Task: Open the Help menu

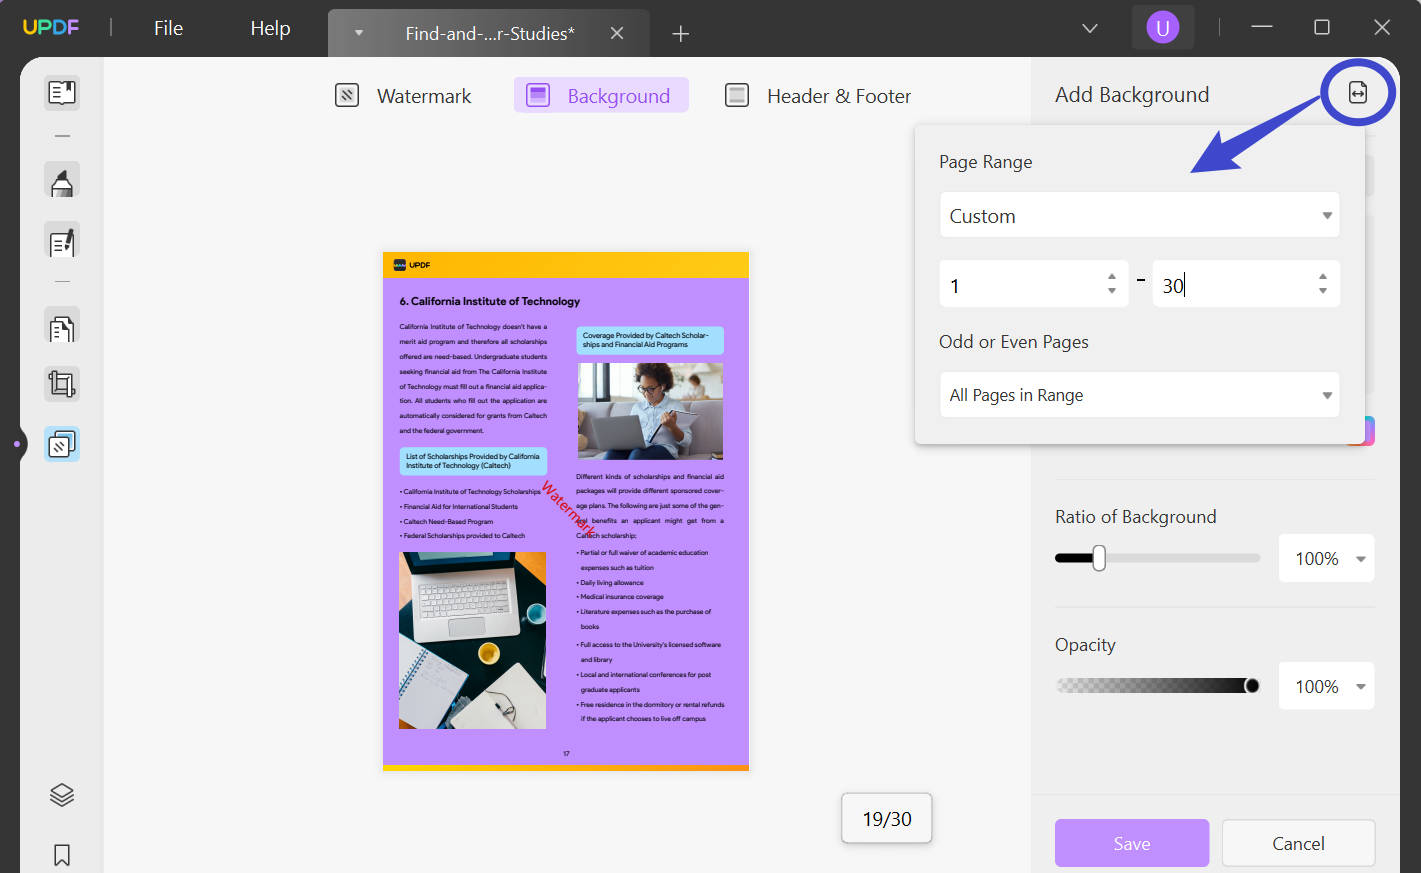Action: (268, 28)
